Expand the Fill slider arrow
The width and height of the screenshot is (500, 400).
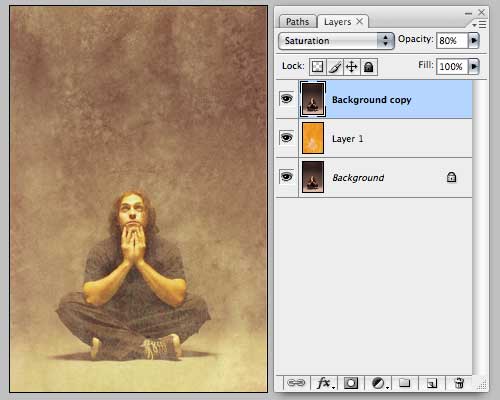point(474,66)
